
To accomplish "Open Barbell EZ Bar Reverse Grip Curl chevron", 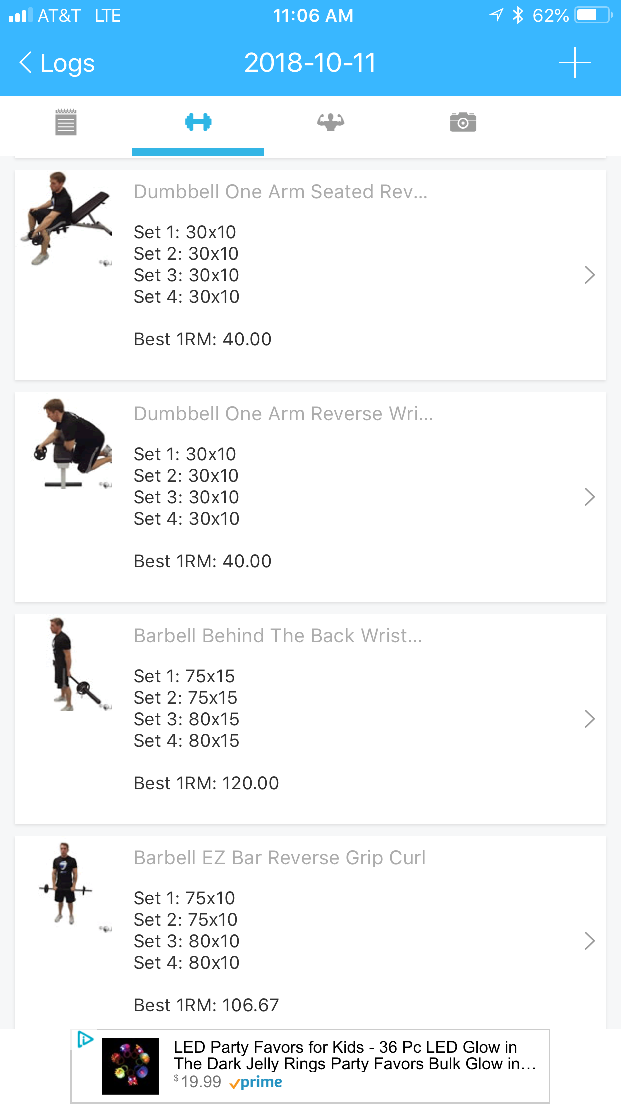I will (x=589, y=941).
